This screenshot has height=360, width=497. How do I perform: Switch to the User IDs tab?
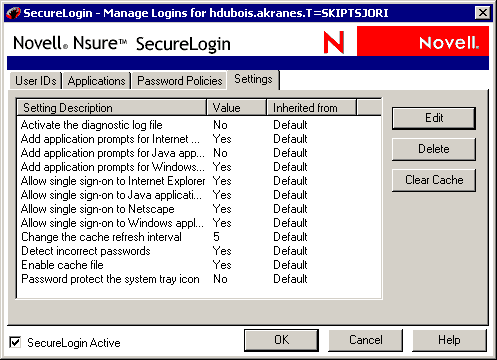[36, 81]
